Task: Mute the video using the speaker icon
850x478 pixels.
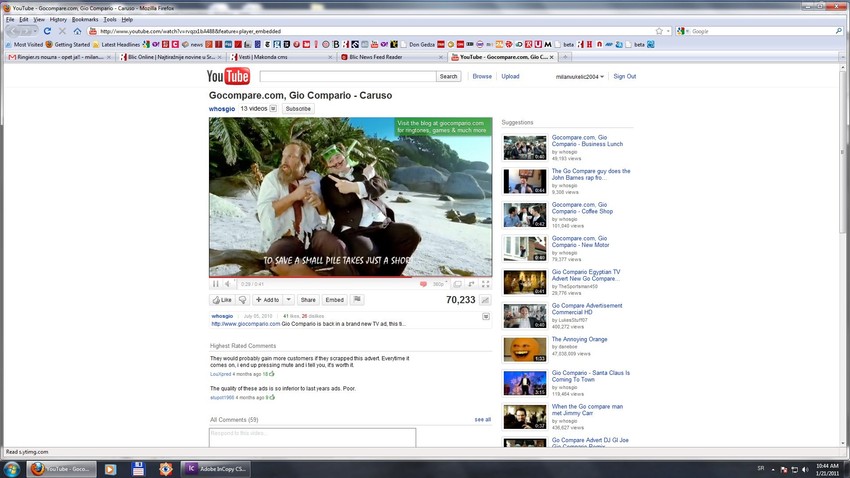Action: (227, 284)
